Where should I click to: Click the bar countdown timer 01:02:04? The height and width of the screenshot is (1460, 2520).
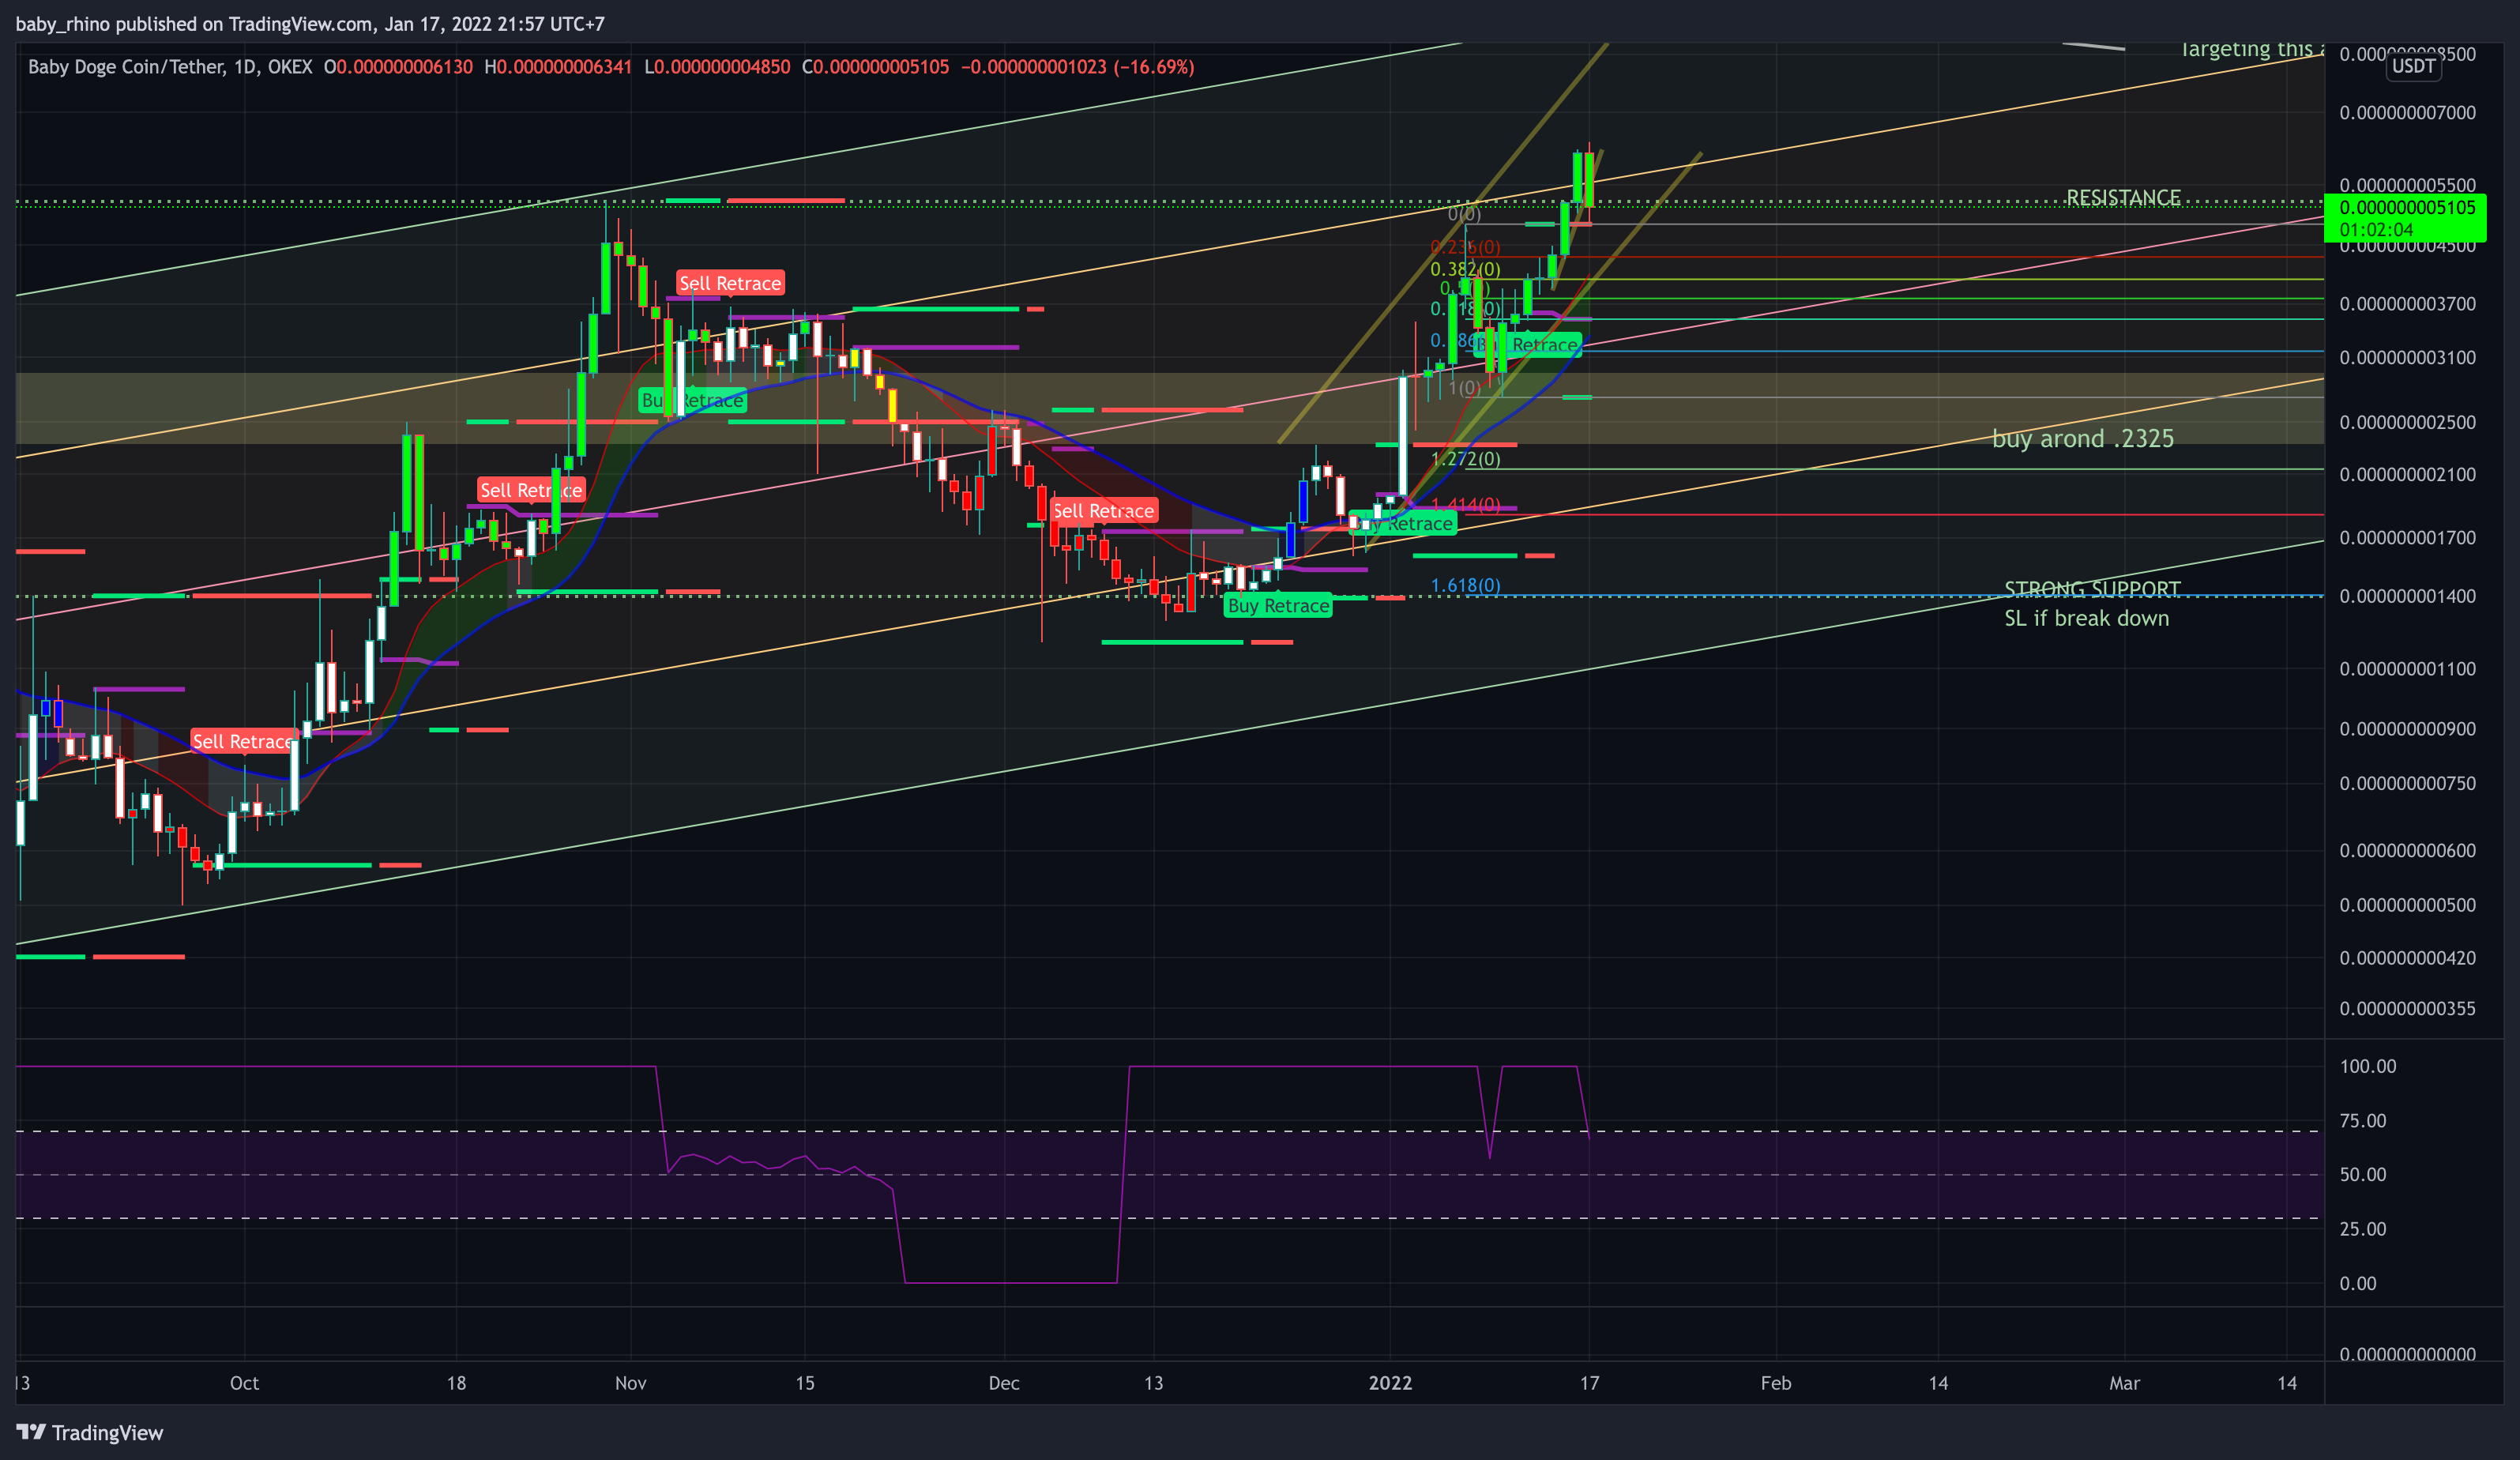click(2376, 230)
